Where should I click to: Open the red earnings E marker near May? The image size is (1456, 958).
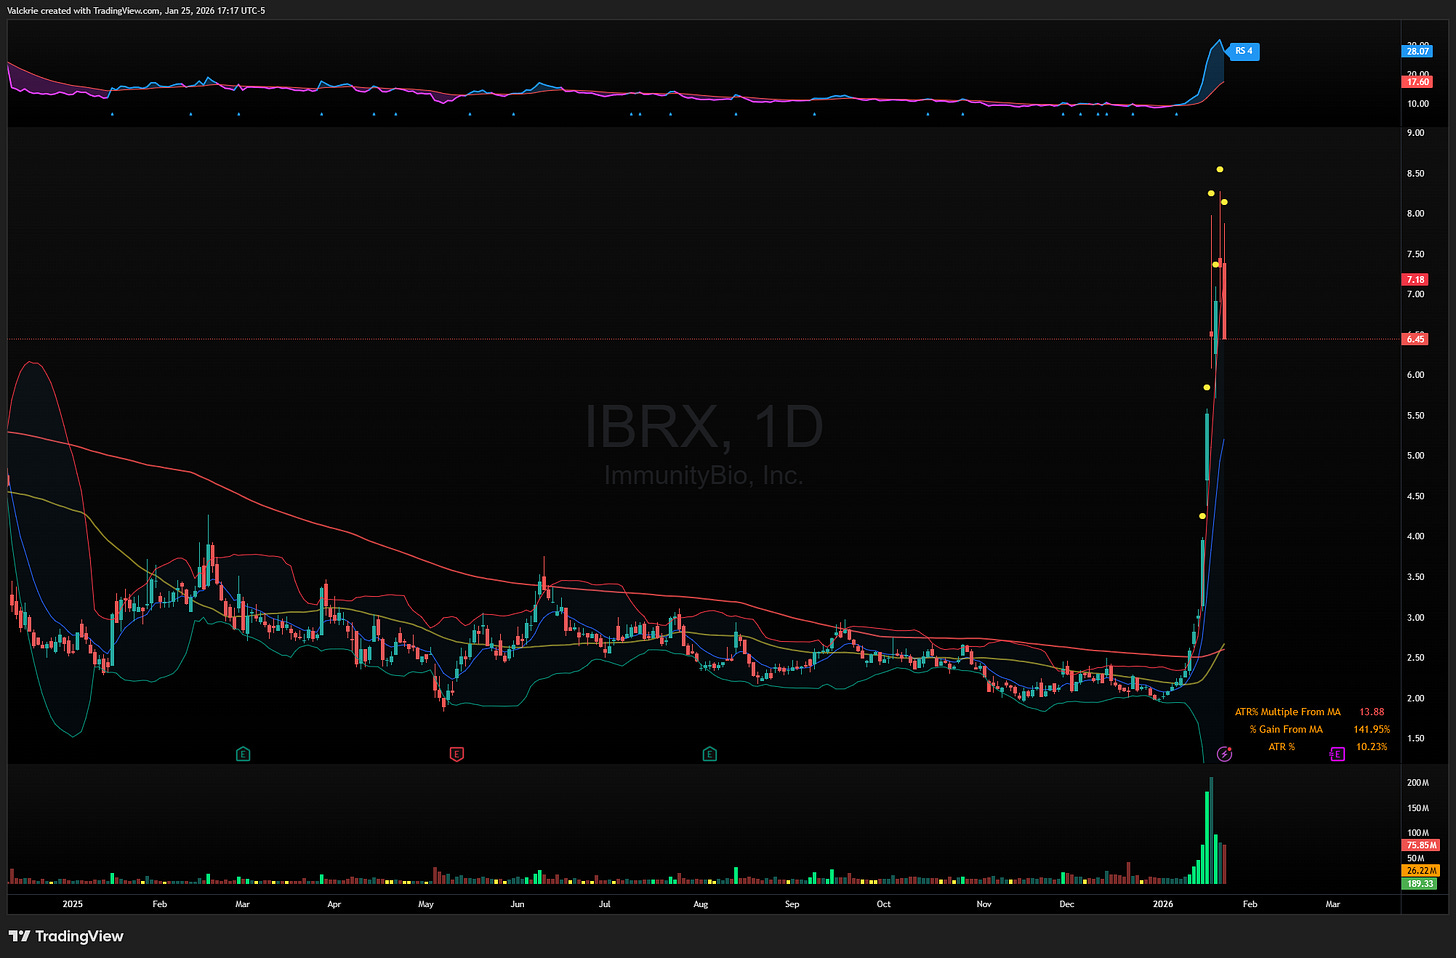point(457,754)
